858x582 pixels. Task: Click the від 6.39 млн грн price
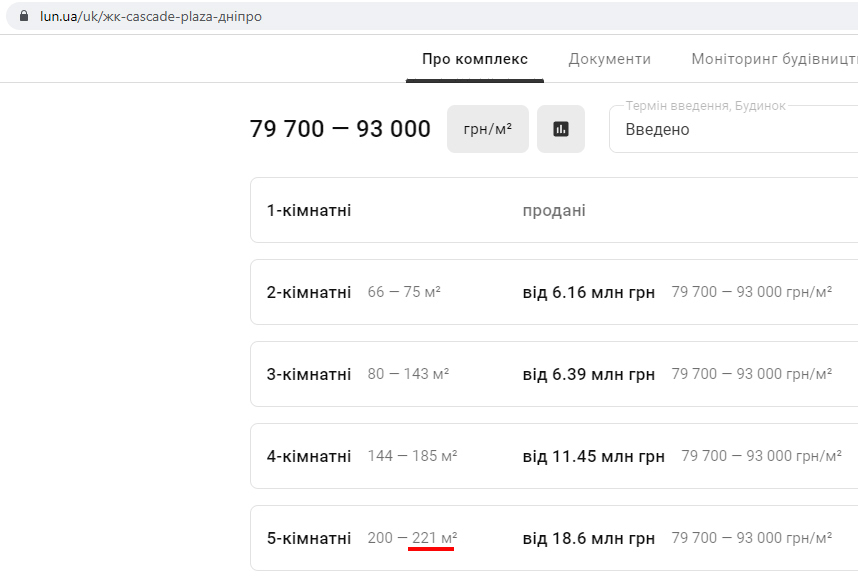point(588,374)
